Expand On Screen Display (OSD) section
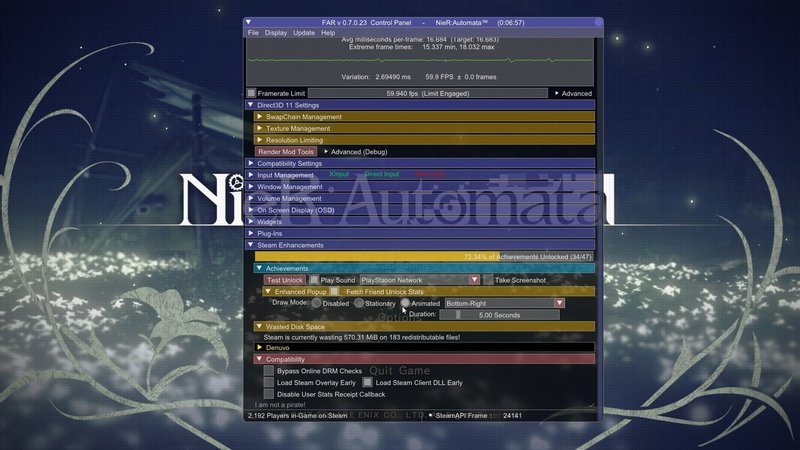 click(x=421, y=210)
